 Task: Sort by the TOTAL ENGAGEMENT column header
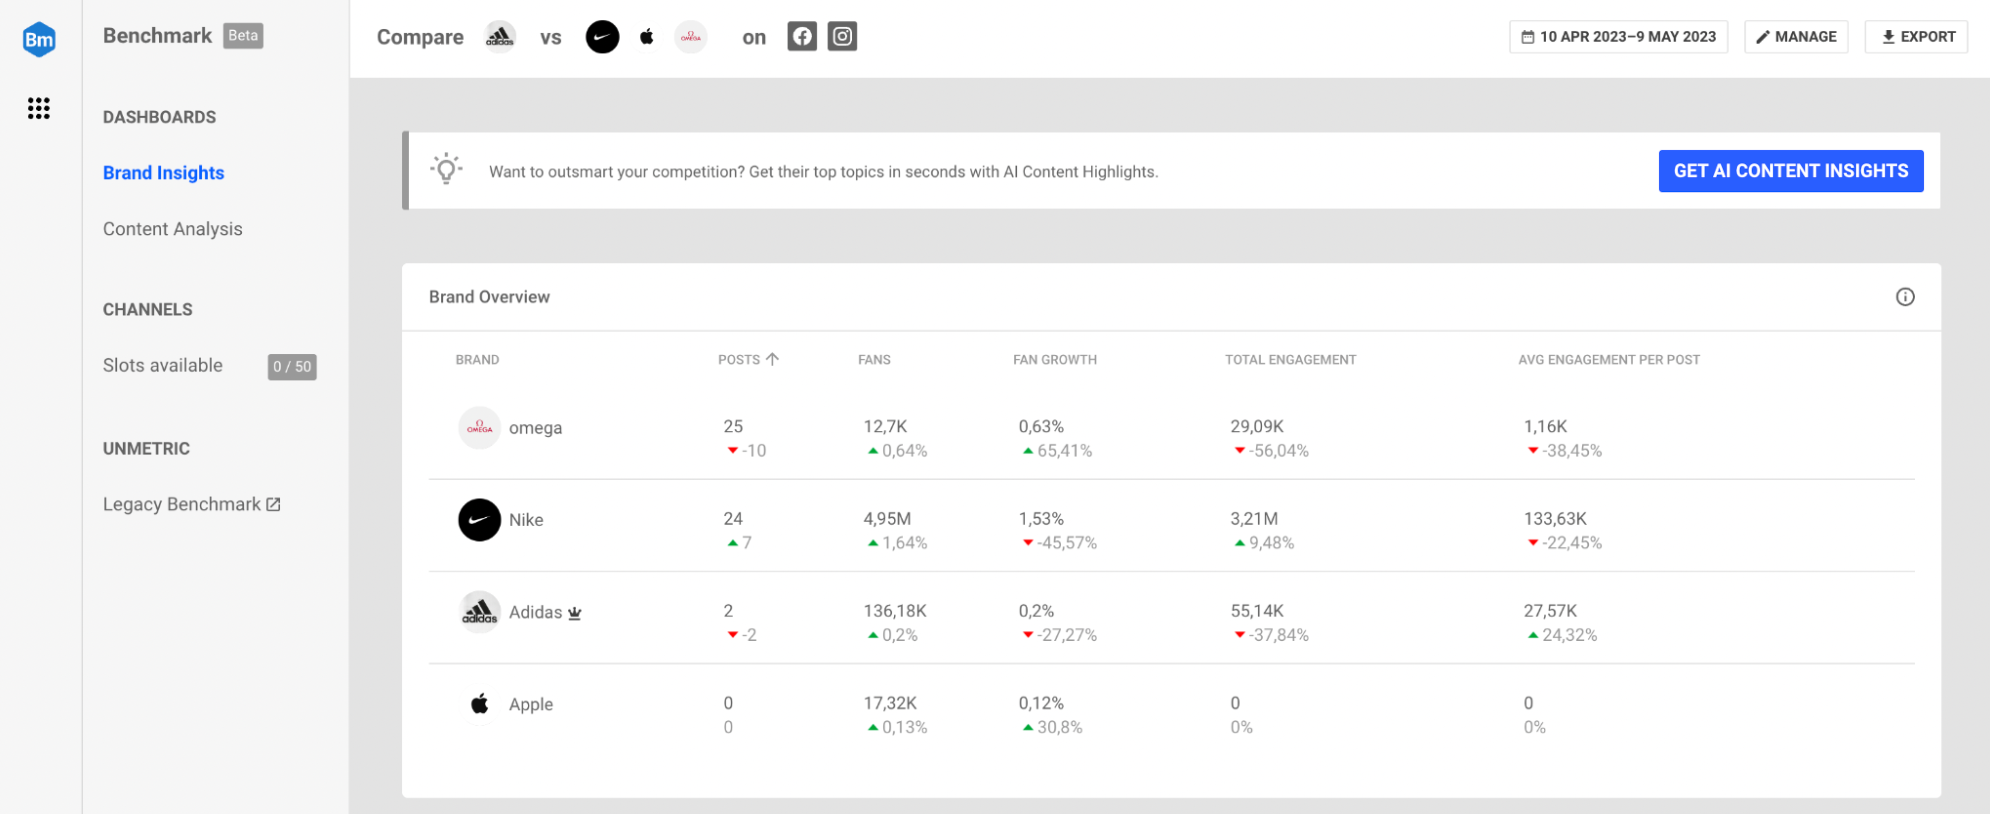click(x=1291, y=360)
